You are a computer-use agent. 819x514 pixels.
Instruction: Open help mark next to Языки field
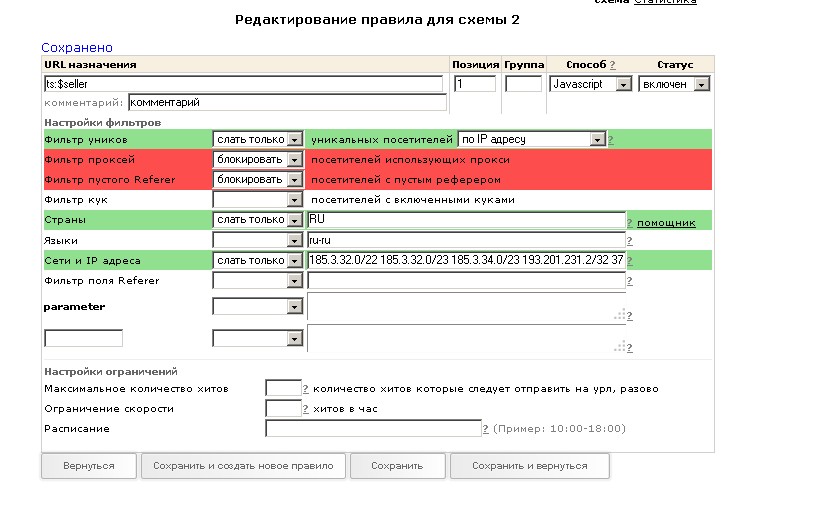pos(629,241)
